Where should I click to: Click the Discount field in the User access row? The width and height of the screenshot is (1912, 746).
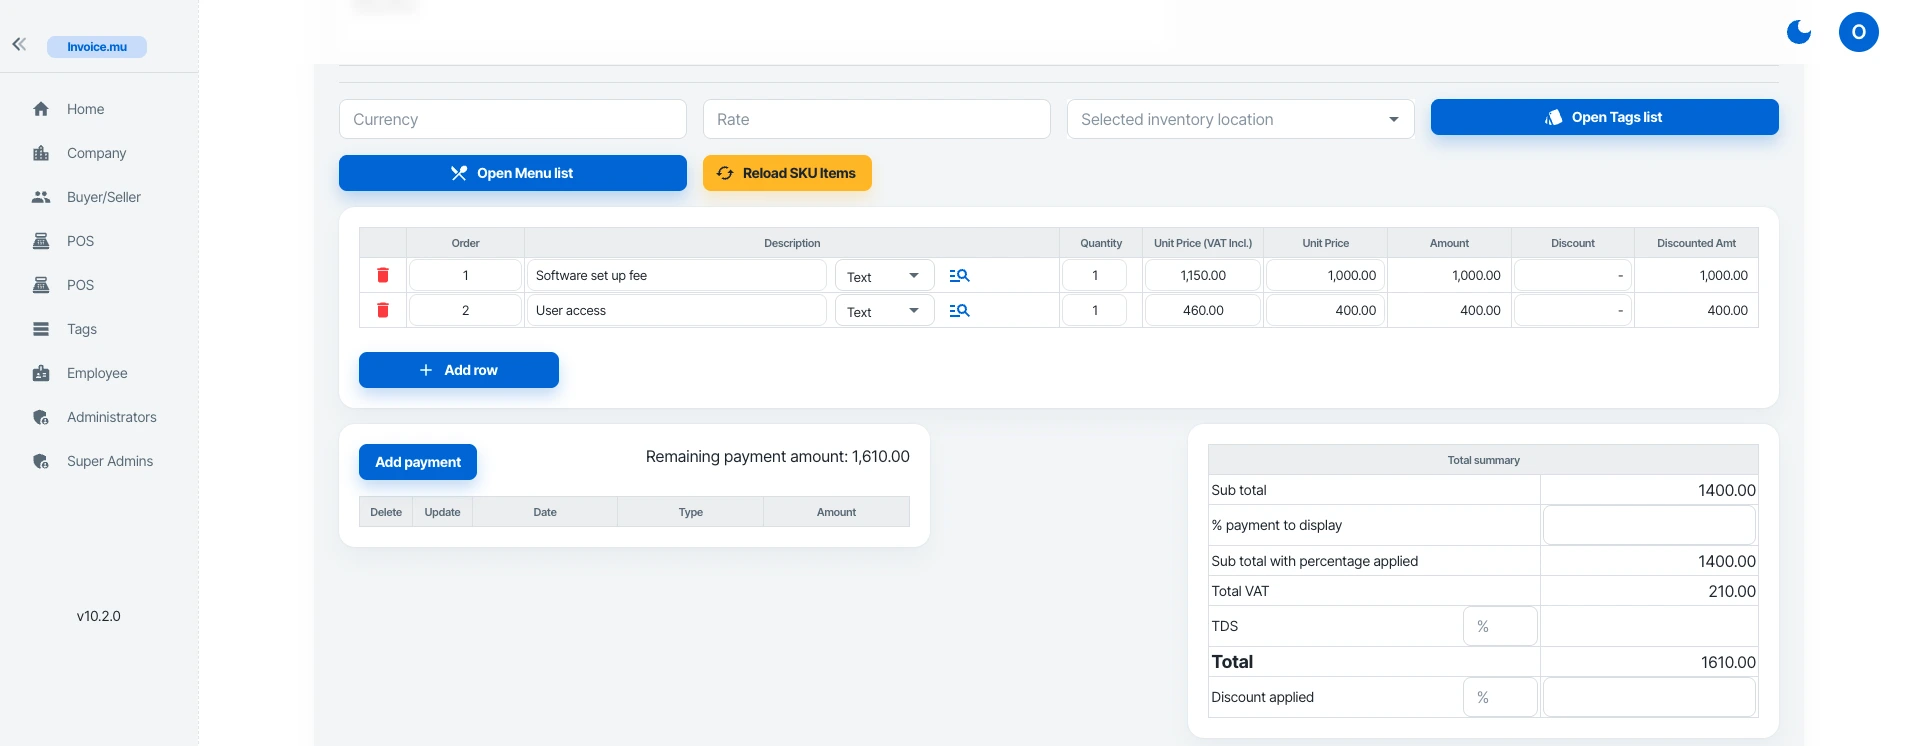(1572, 310)
